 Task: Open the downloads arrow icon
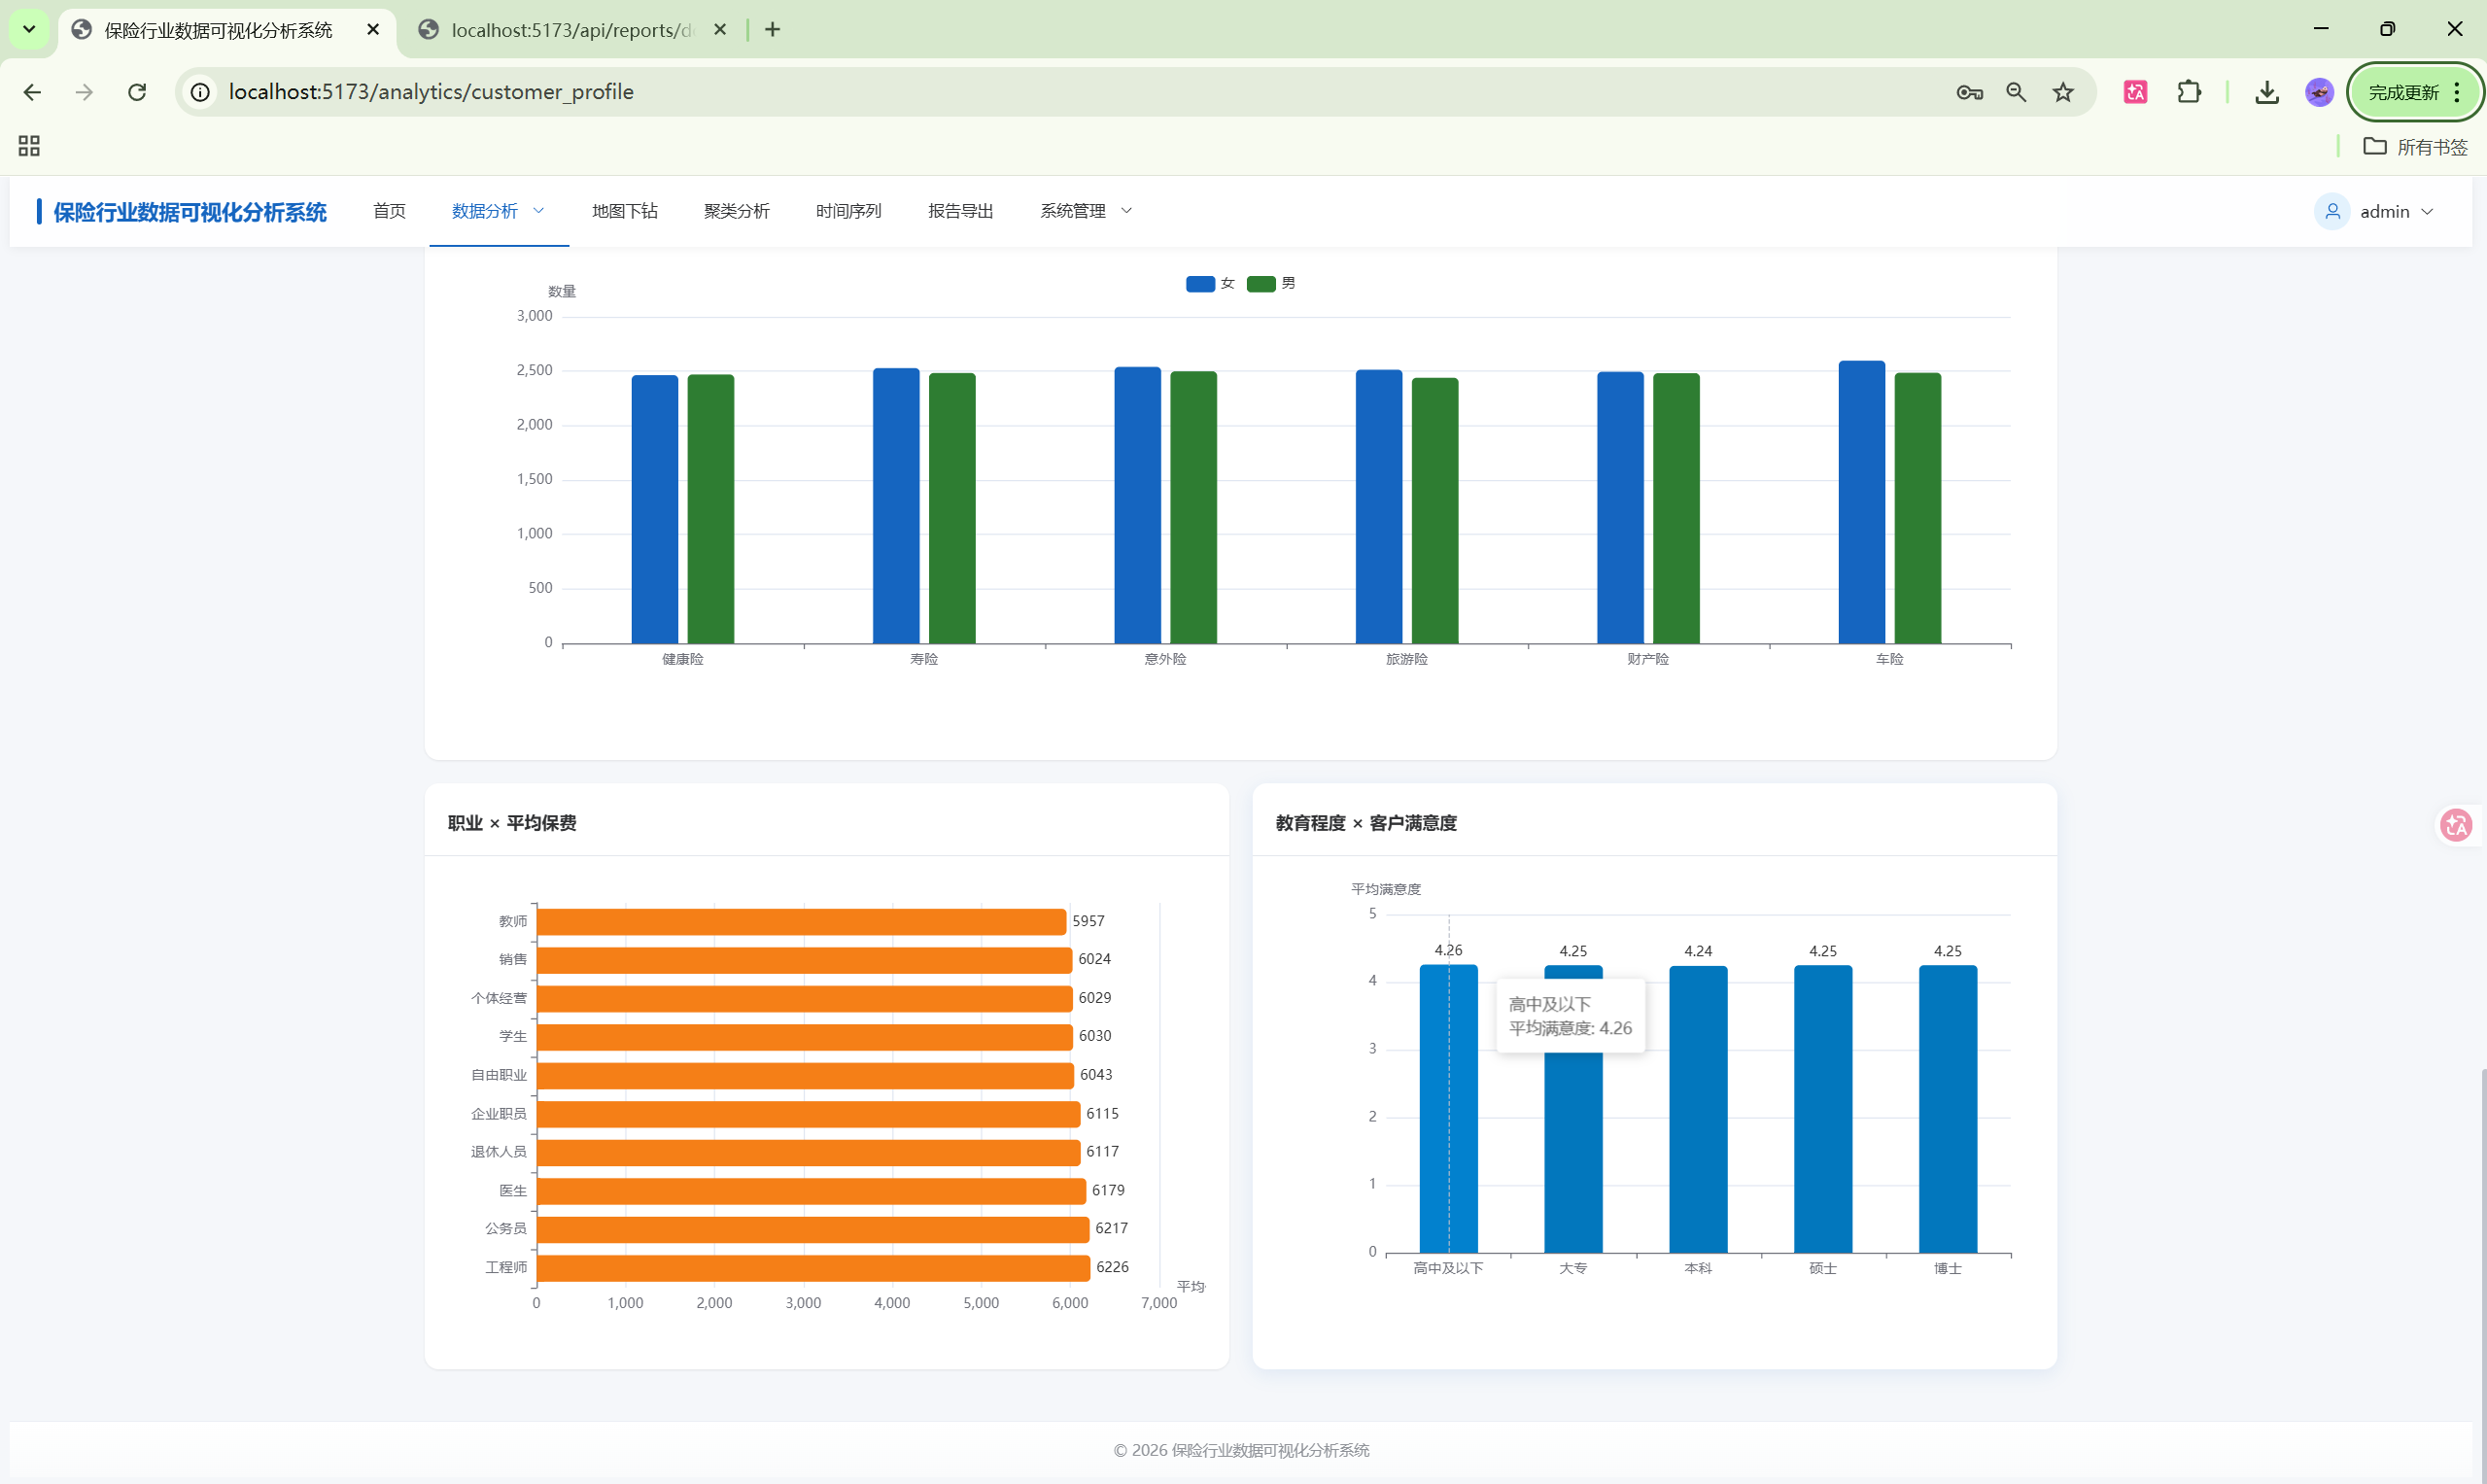coord(2266,92)
